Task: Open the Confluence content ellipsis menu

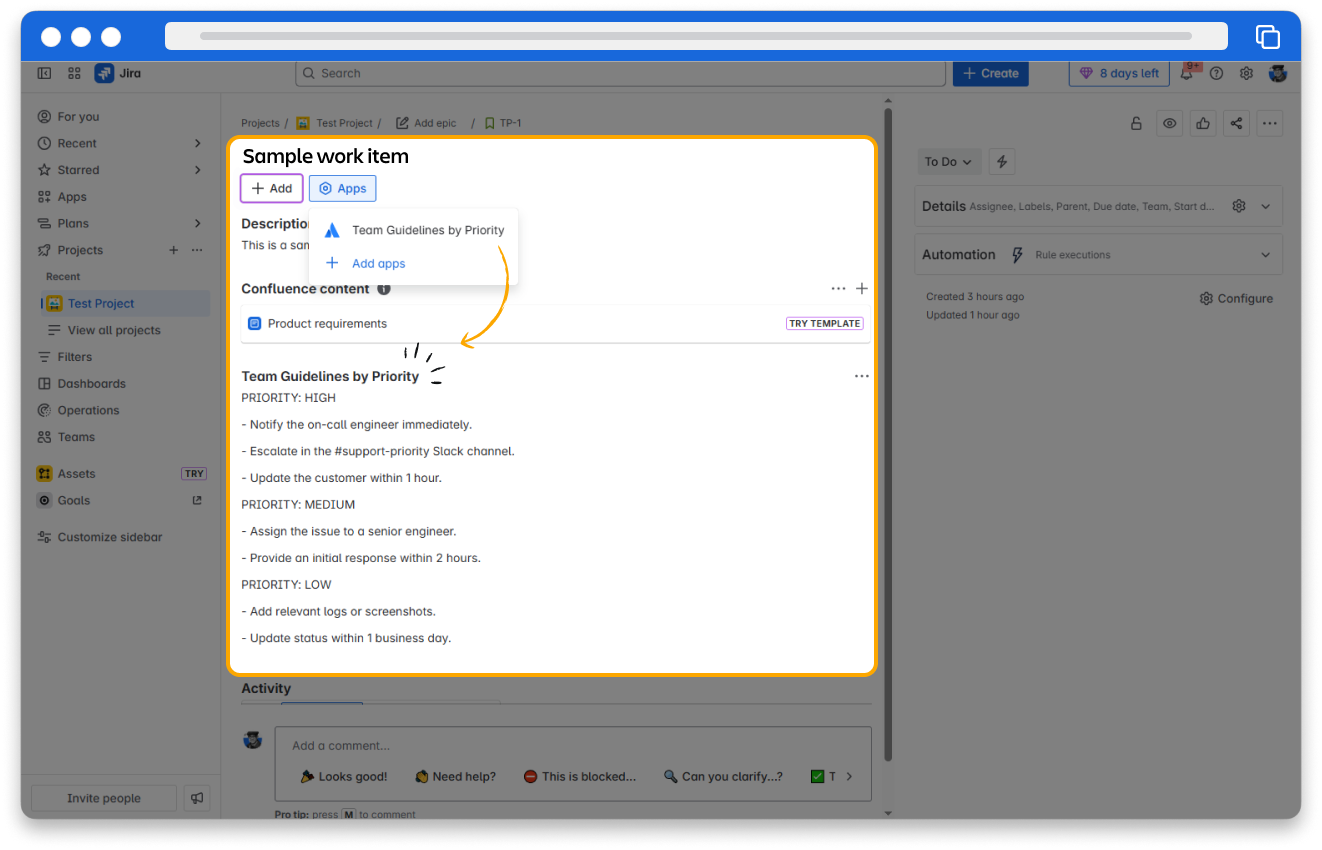Action: [838, 288]
